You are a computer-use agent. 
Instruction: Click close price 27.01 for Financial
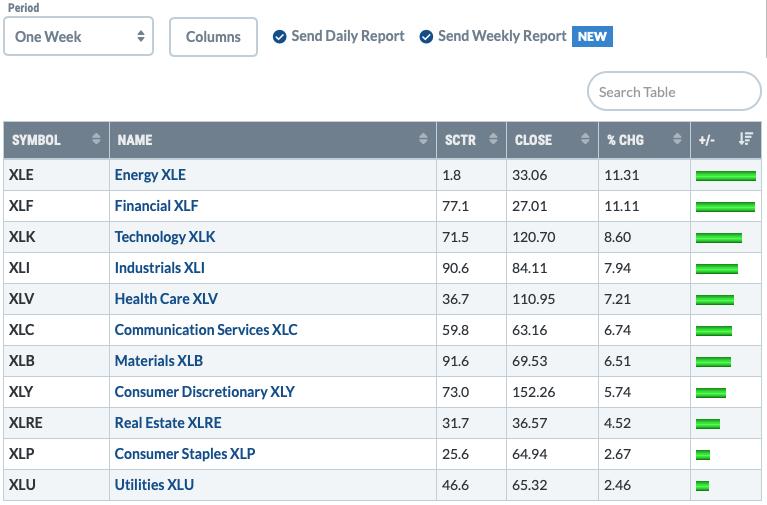(530, 206)
